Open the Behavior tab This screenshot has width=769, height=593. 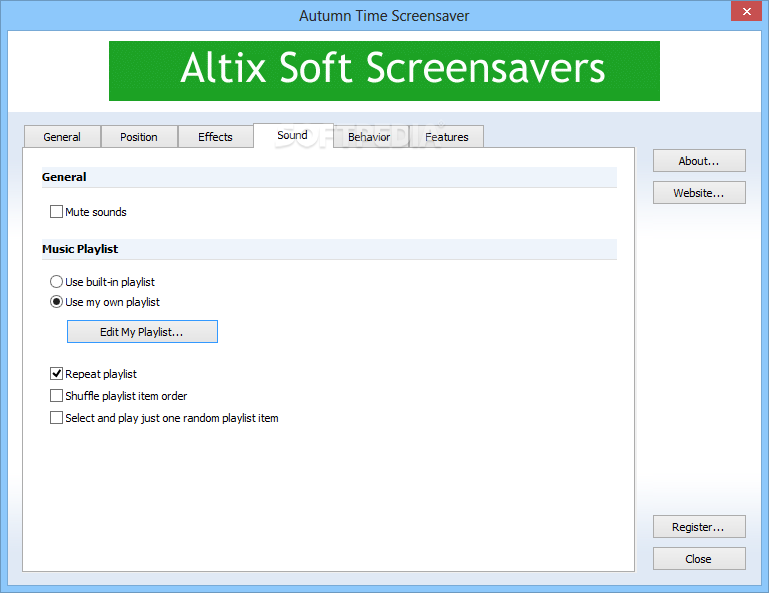369,137
